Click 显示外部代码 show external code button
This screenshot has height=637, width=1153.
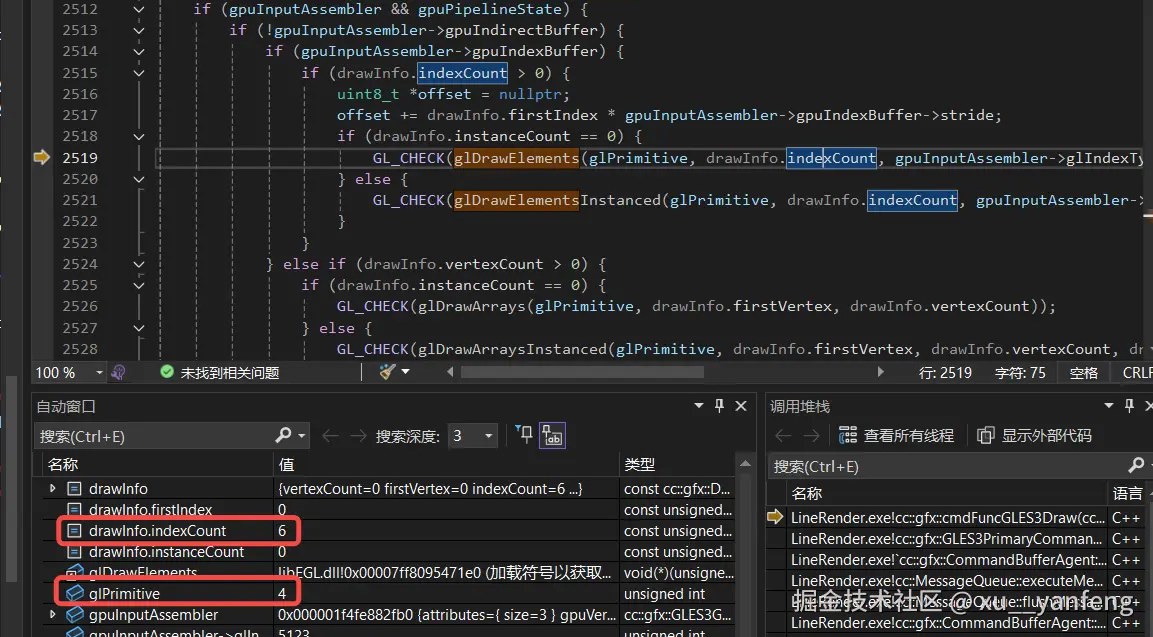pos(1035,435)
